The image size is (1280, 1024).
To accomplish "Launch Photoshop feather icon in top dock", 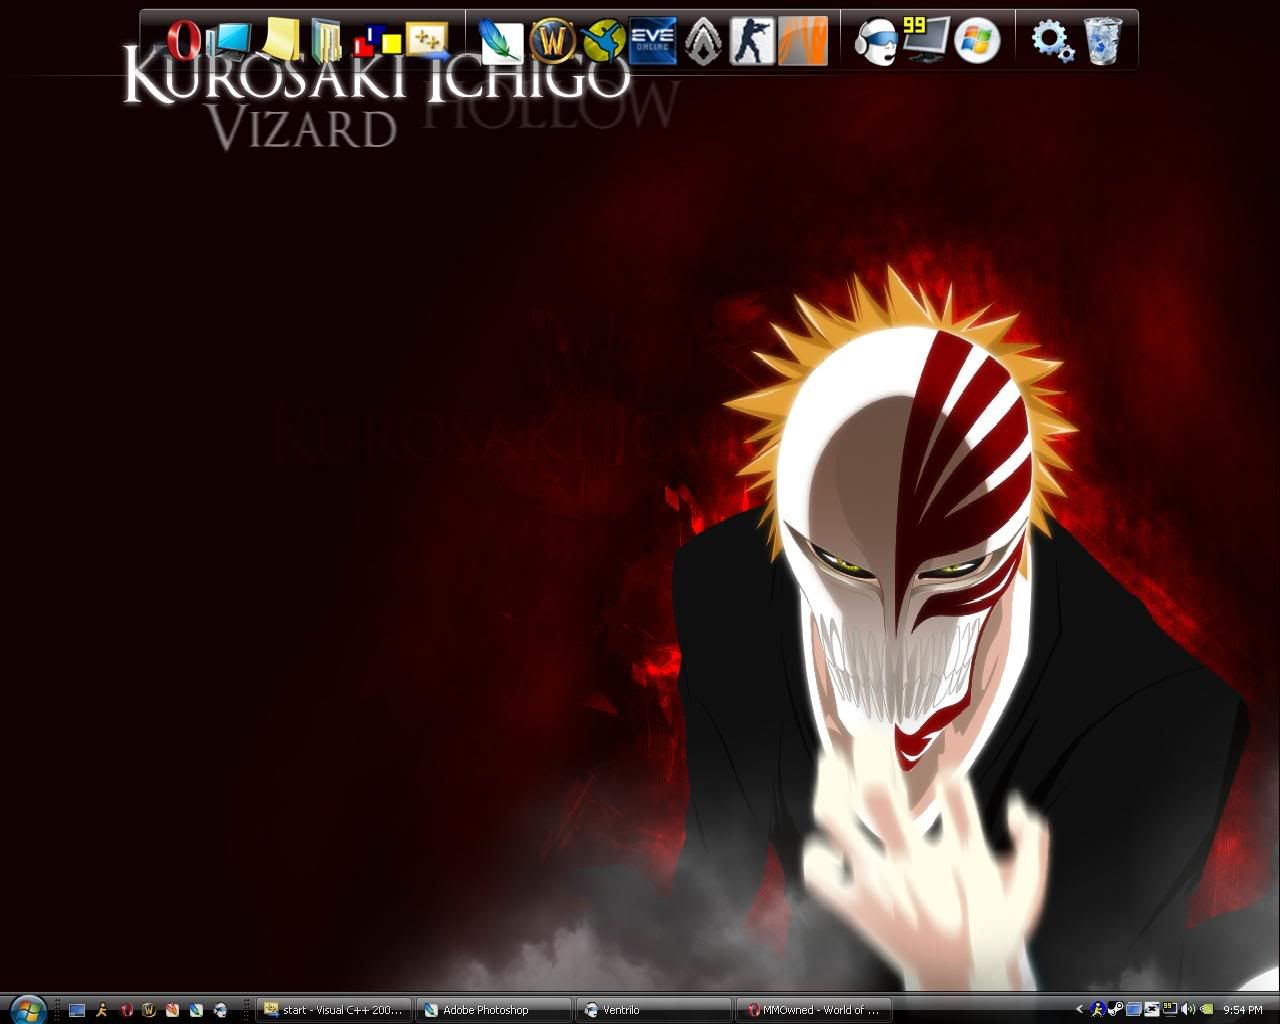I will click(x=500, y=42).
